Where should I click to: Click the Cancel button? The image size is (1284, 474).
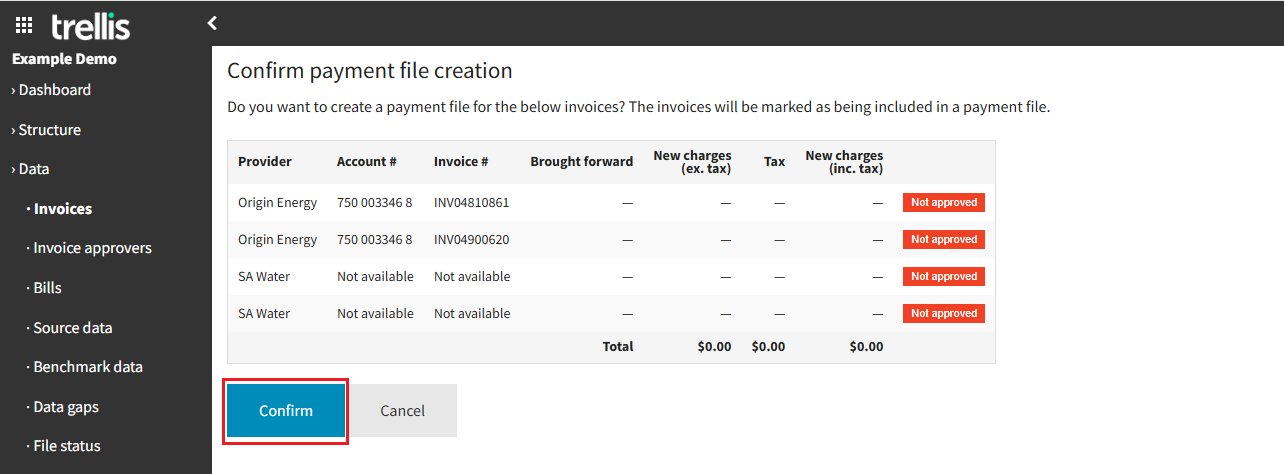pyautogui.click(x=402, y=410)
